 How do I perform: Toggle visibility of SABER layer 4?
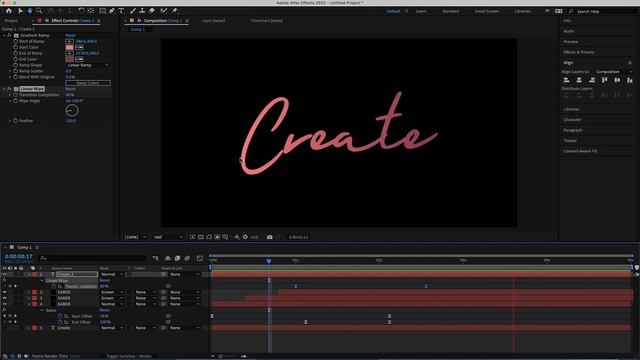(x=4, y=304)
